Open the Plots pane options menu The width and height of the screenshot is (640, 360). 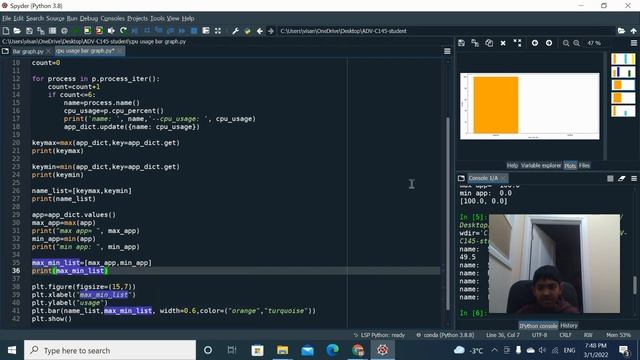[x=633, y=43]
